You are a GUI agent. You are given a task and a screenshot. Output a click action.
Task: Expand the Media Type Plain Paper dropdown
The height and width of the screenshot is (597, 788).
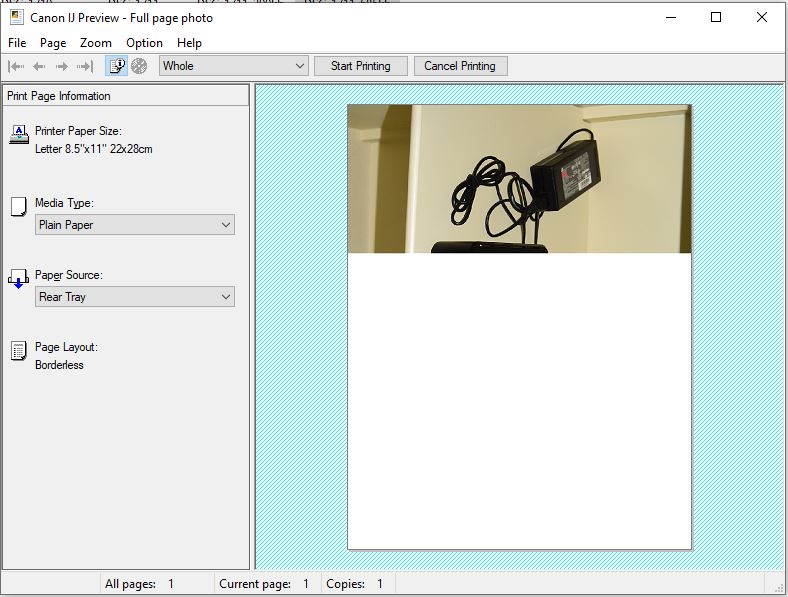tap(134, 225)
